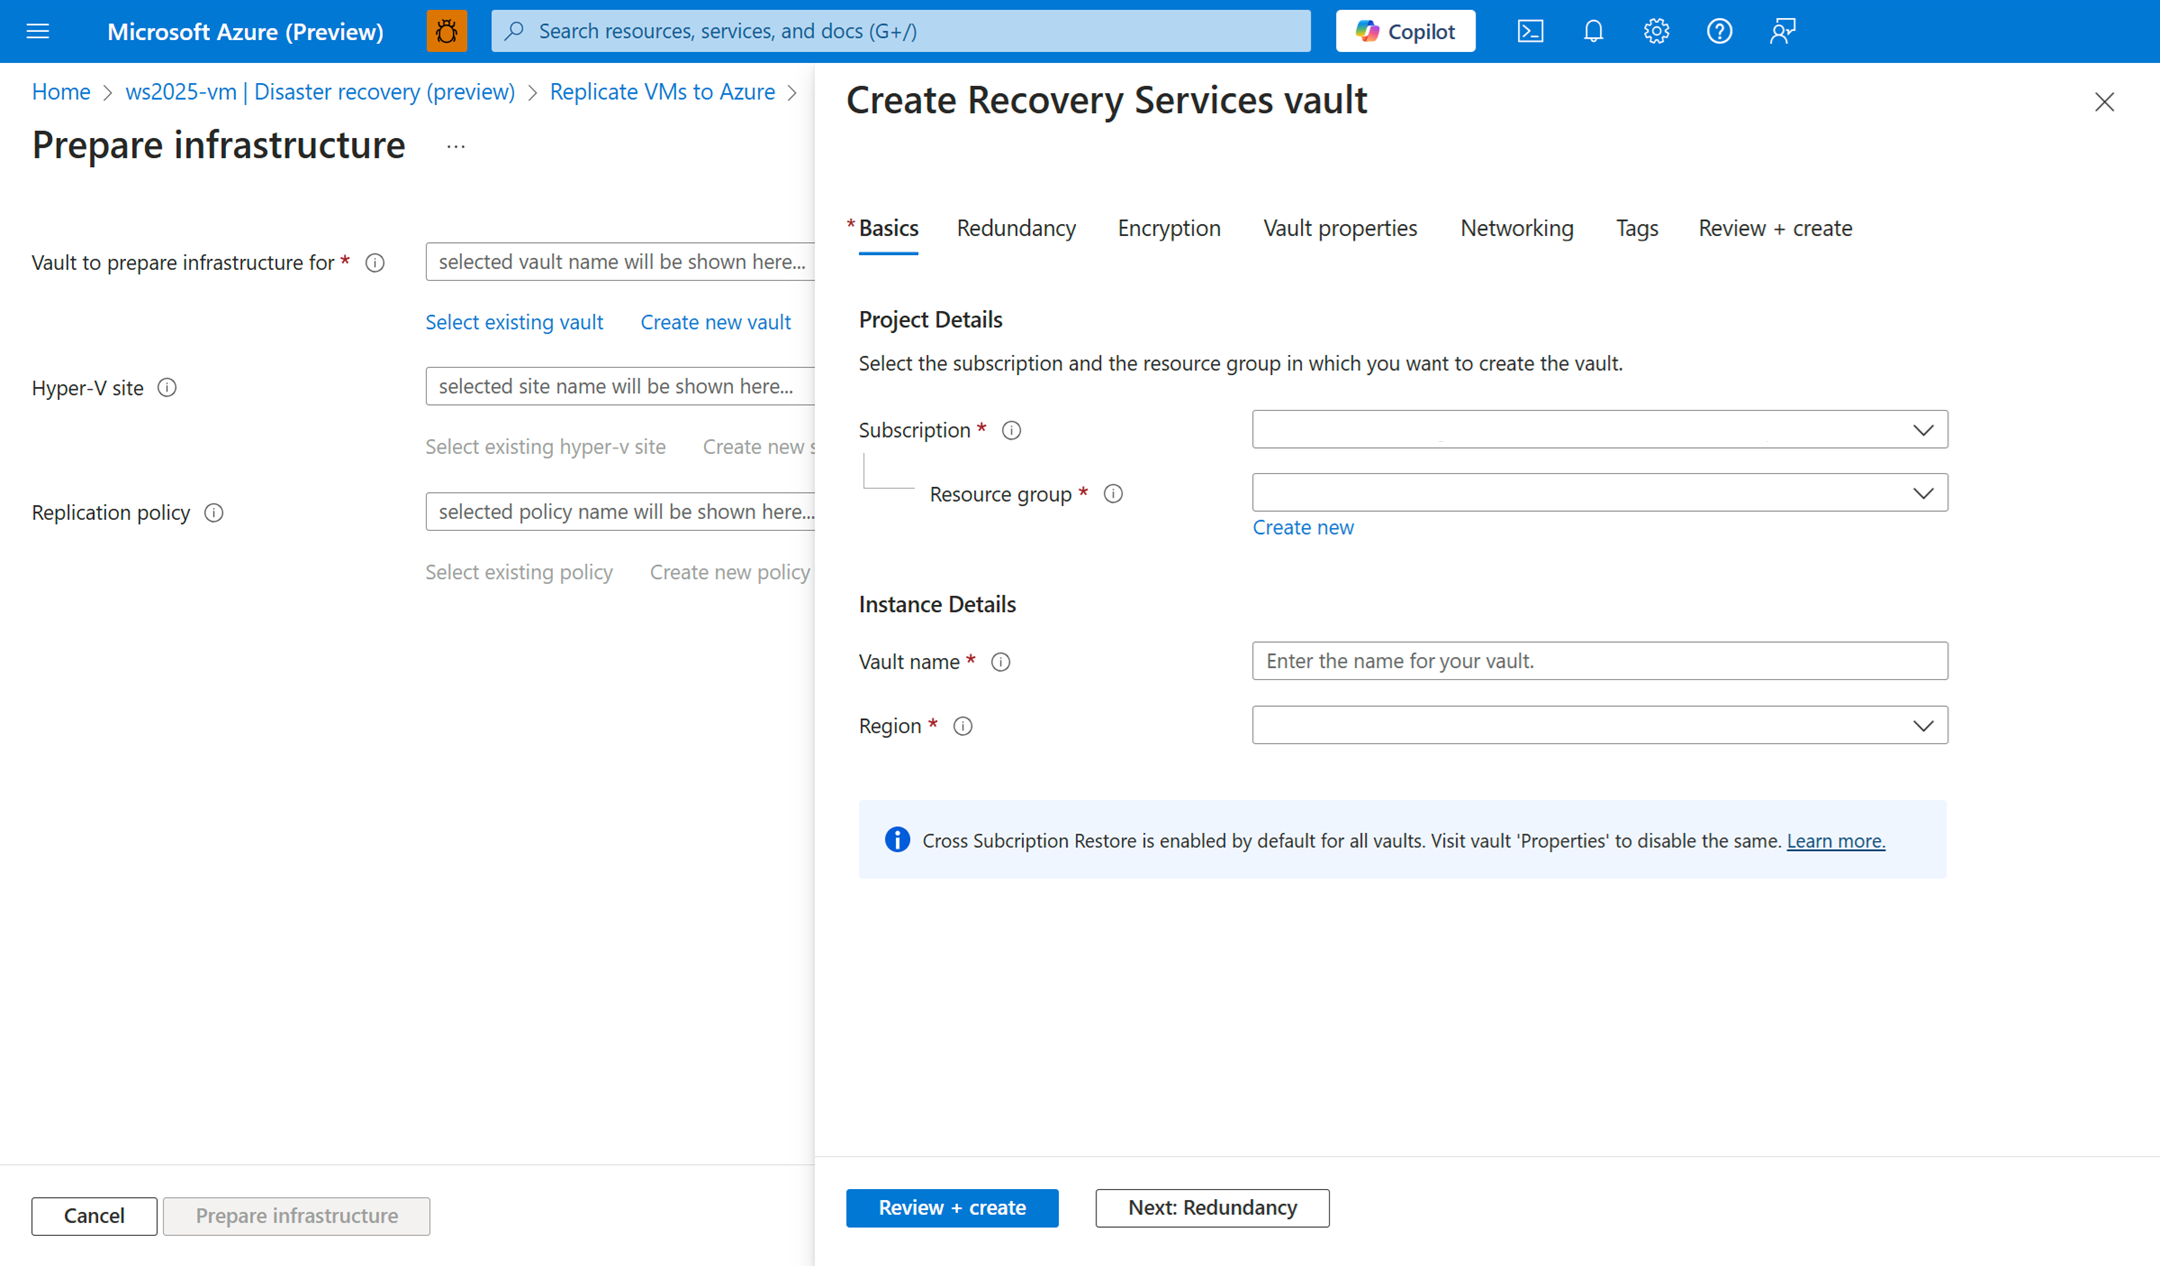Open the ellipsis next to Prepare infrastructure
The height and width of the screenshot is (1266, 2160).
[x=456, y=146]
